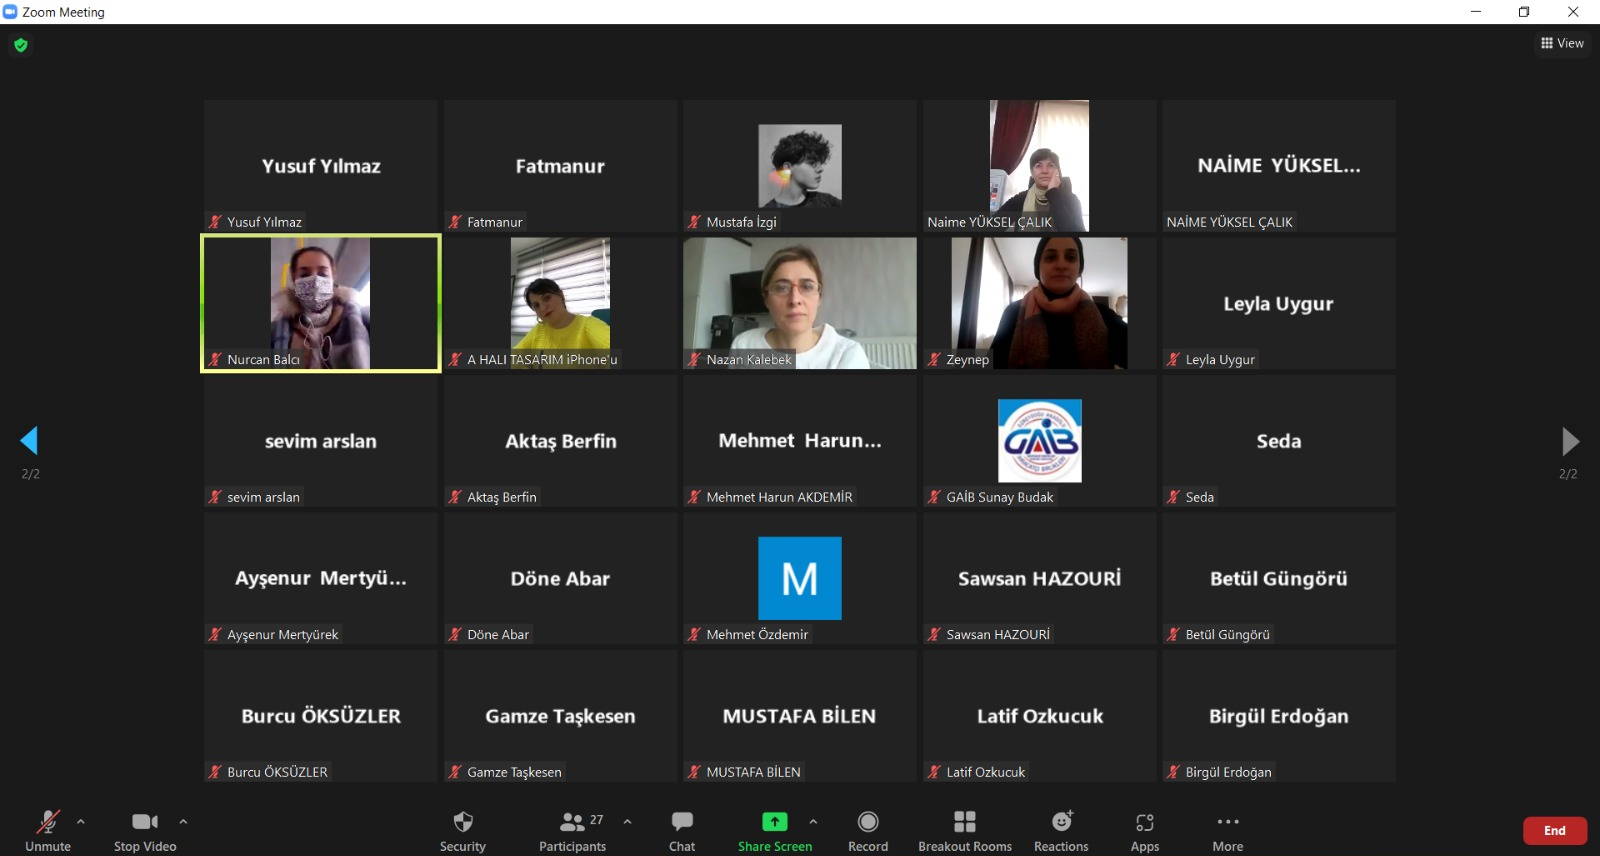Open Breakout Rooms

(x=965, y=829)
